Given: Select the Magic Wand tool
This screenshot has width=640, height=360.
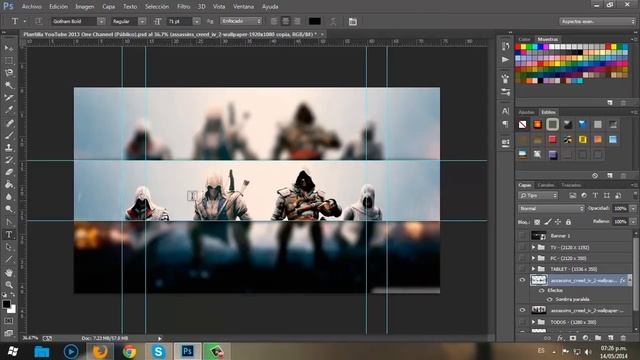Looking at the screenshot, I should [9, 85].
